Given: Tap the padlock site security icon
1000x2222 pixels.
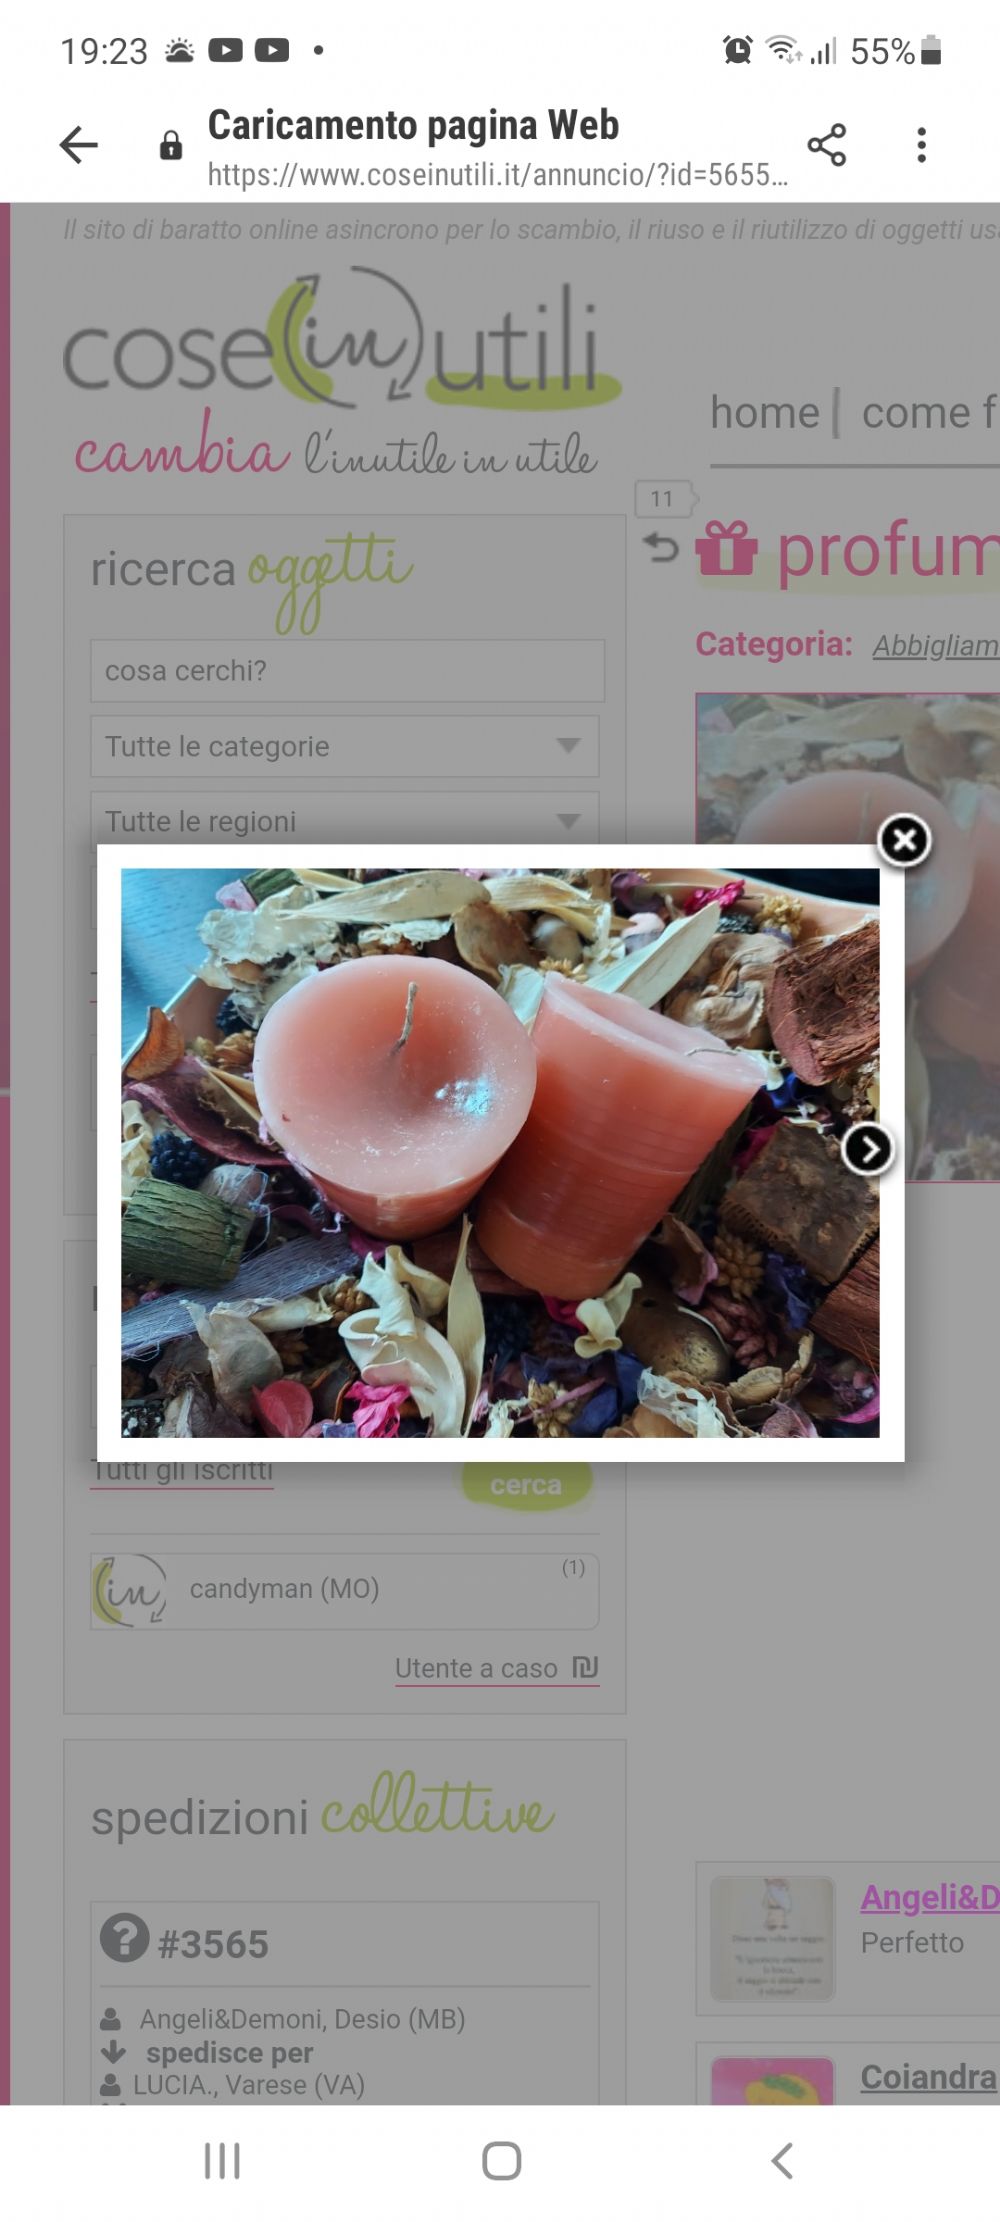Looking at the screenshot, I should (171, 146).
